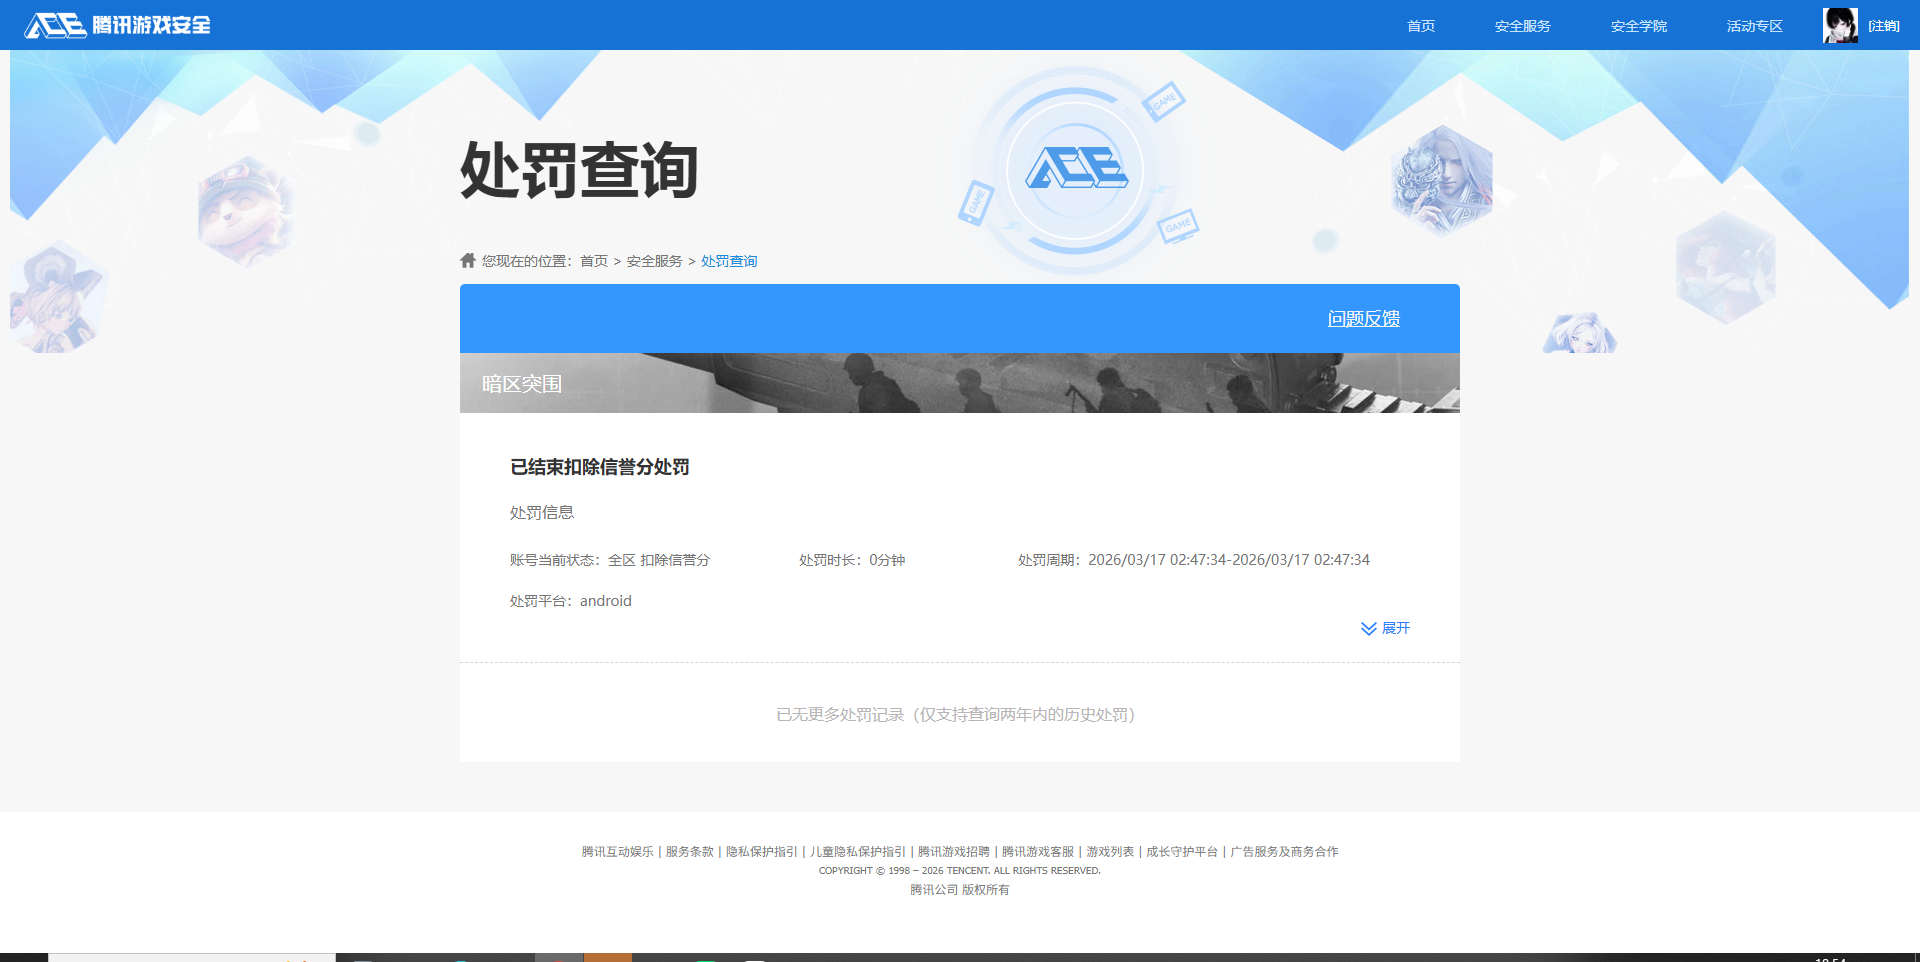Click 处罚查询 breadcrumb link
Screen dimensions: 1920x962
(729, 261)
